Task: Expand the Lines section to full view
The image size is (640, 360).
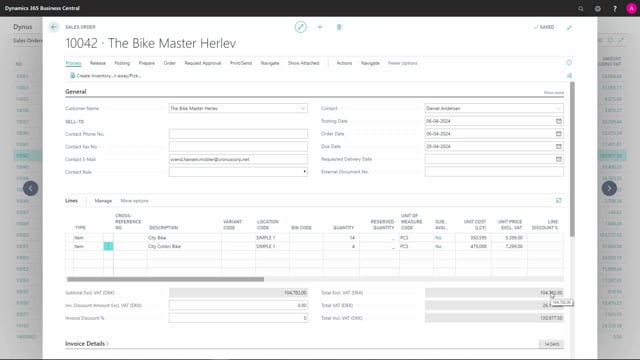Action: click(x=558, y=200)
